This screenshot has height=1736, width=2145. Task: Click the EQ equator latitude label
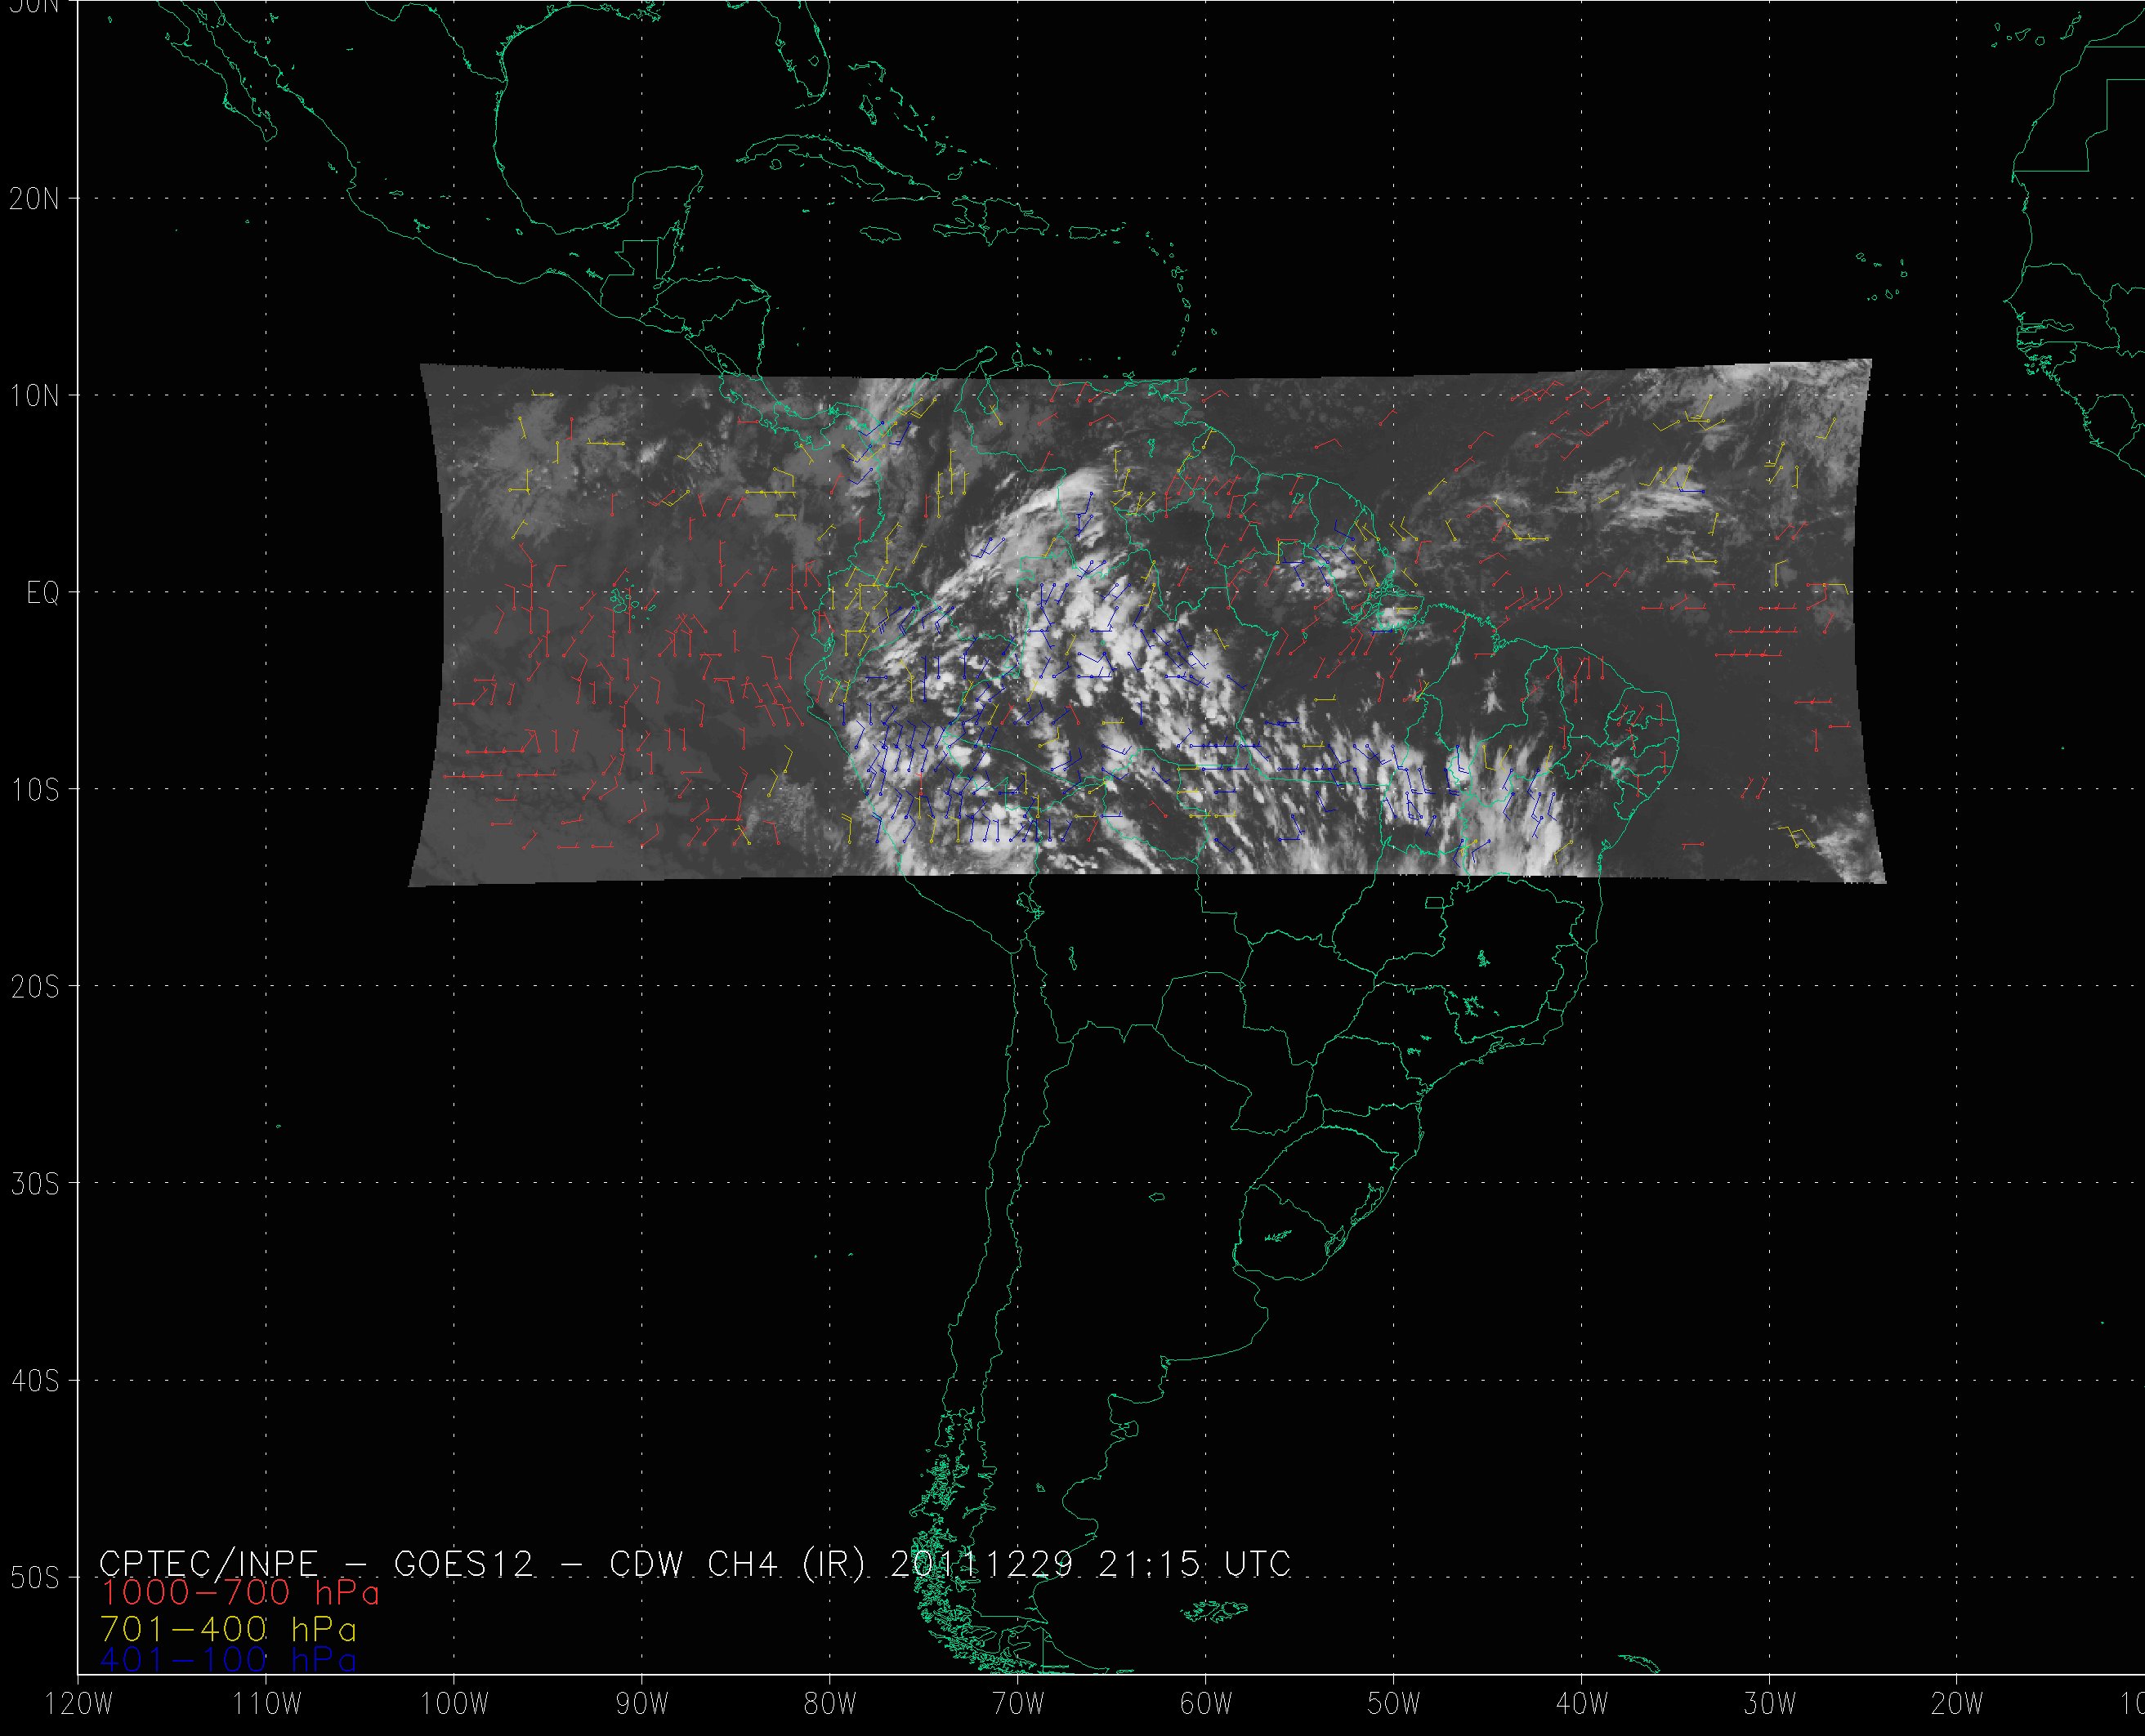[42, 594]
